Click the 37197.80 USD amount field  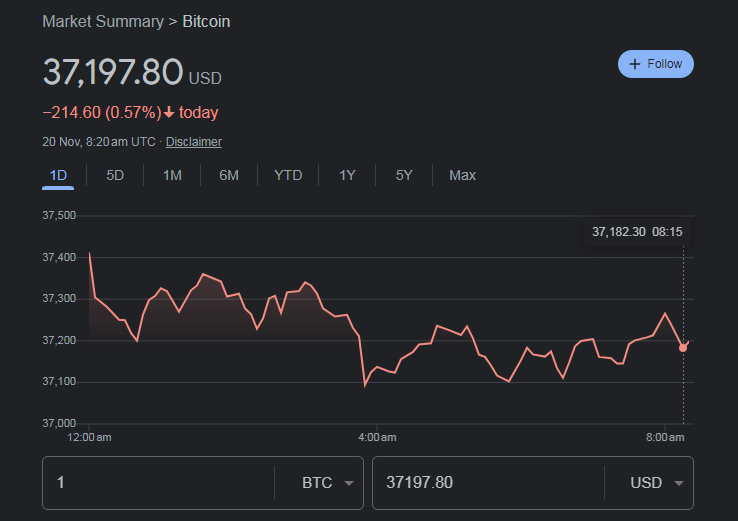point(489,483)
